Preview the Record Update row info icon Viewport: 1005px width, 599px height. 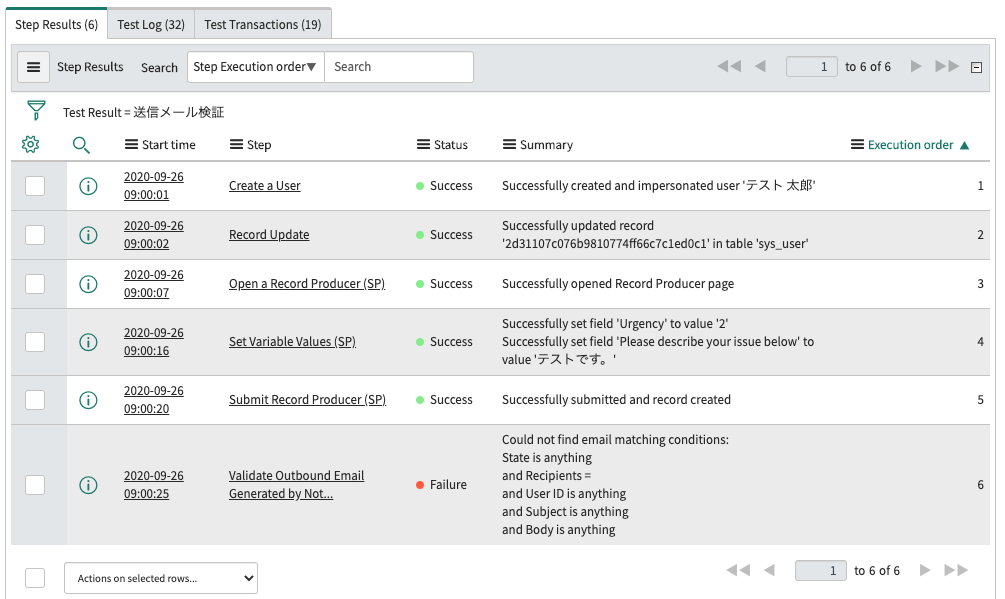[x=88, y=235]
